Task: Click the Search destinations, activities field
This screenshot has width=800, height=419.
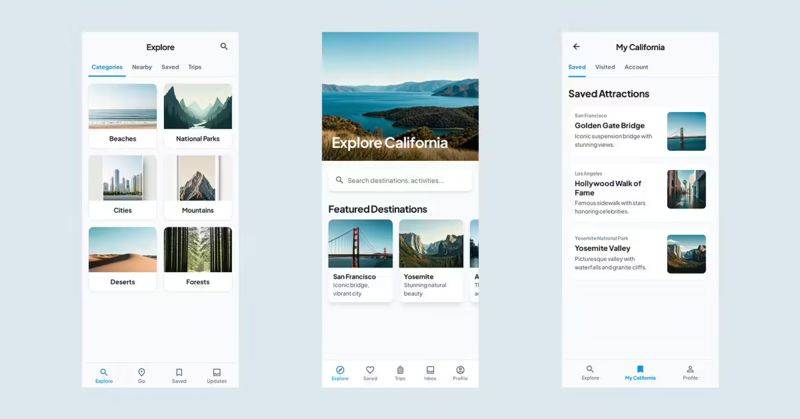Action: pos(400,180)
